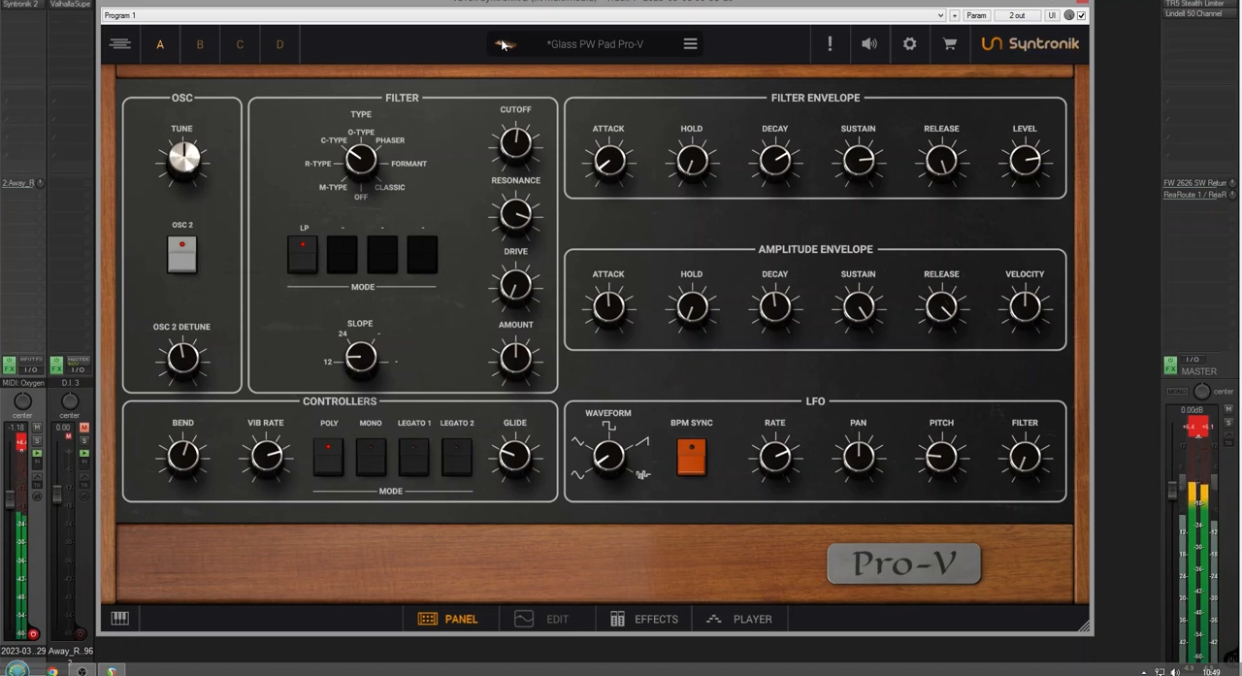Click the LFO PITCH knob
Screen dimensions: 1242x676
(x=942, y=456)
